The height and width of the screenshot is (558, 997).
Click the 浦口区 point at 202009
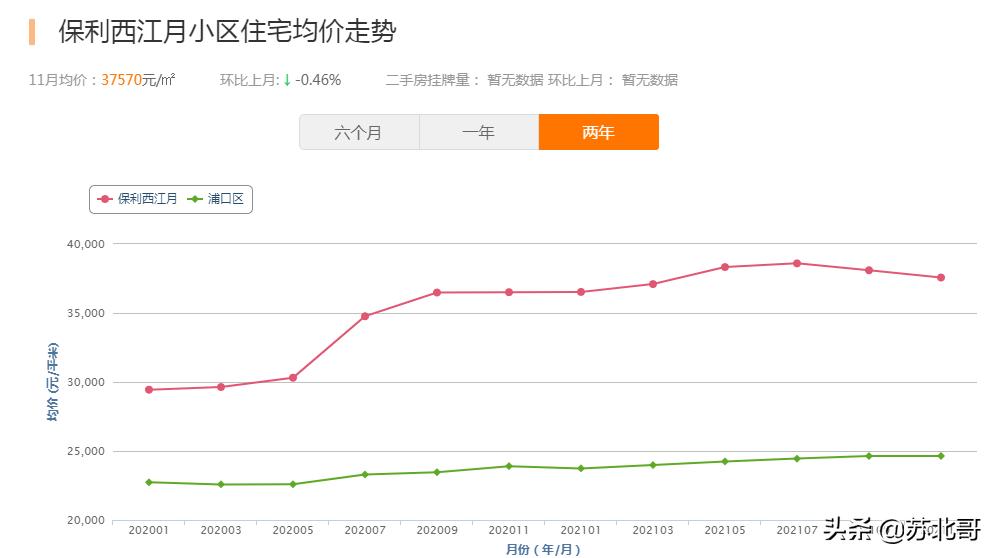(437, 472)
